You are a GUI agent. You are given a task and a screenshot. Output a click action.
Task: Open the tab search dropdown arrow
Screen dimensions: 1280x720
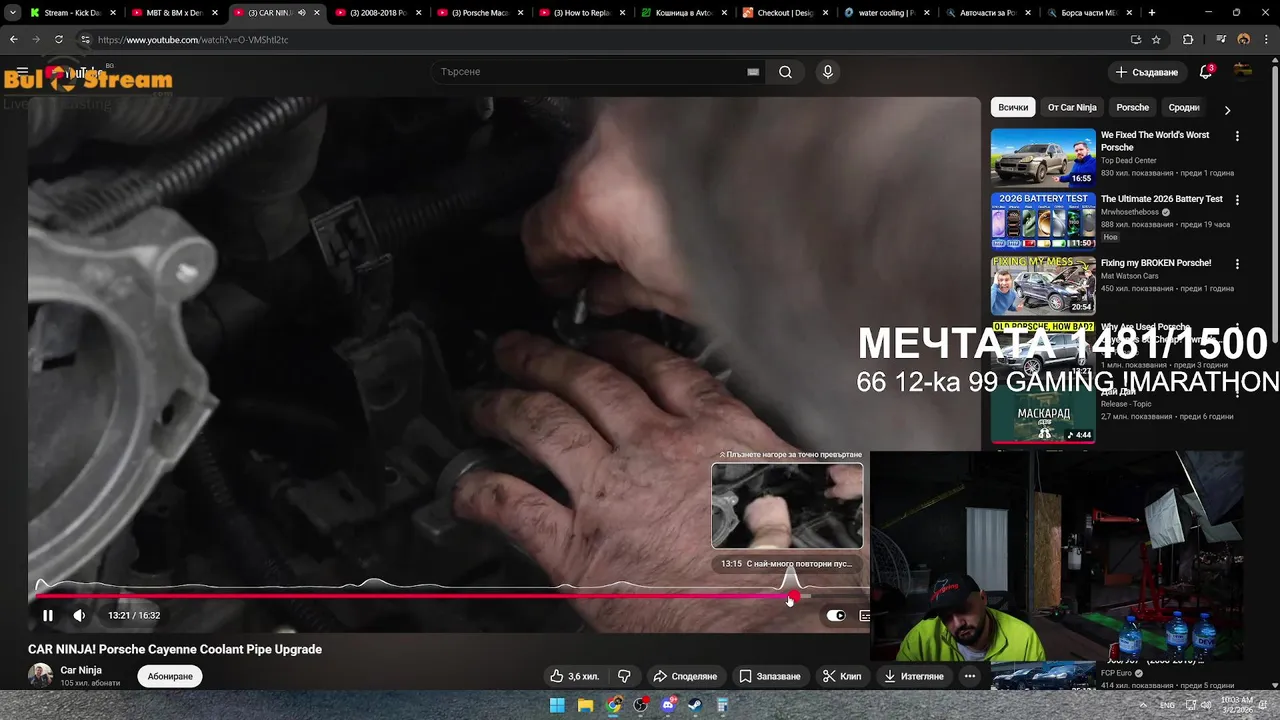pyautogui.click(x=12, y=13)
